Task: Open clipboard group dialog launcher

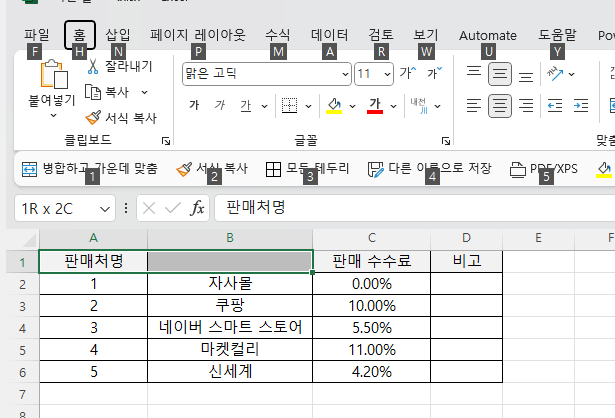Action: pos(166,141)
